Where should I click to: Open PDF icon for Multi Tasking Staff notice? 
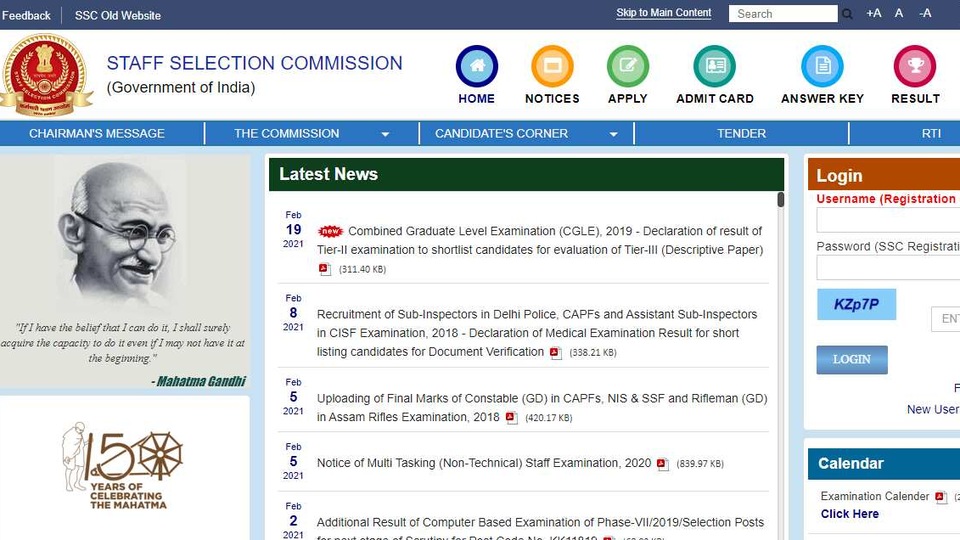(662, 464)
